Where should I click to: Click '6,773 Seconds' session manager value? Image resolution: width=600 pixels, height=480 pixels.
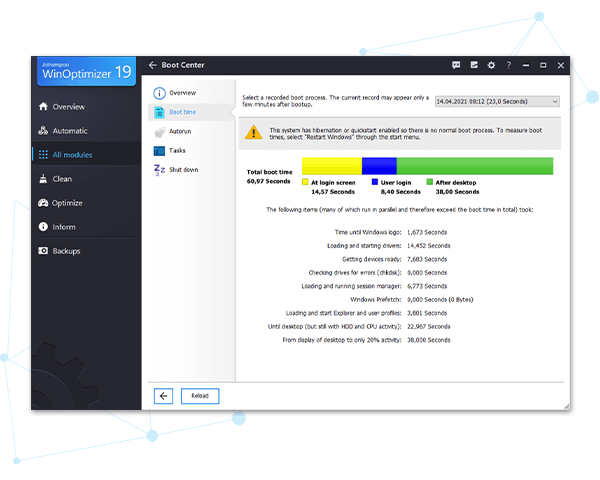pyautogui.click(x=427, y=286)
